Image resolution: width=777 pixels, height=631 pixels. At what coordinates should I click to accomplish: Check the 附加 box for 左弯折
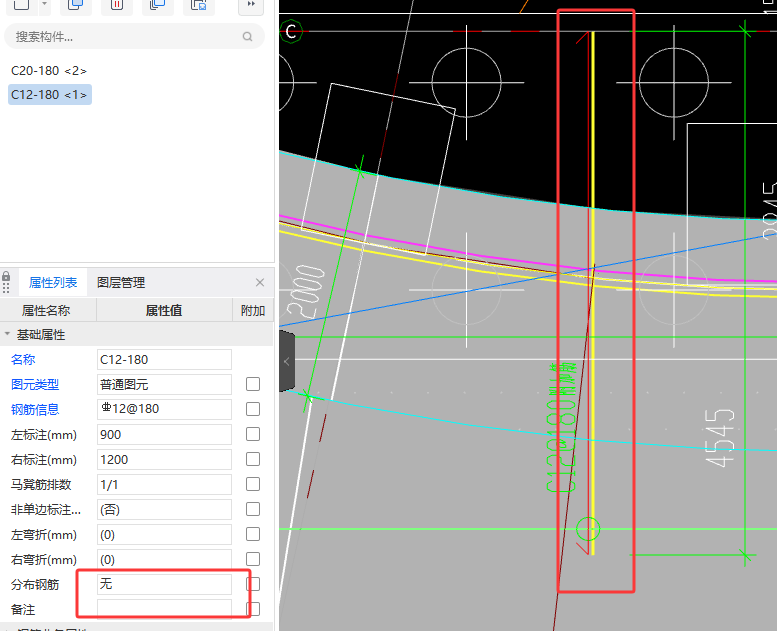pyautogui.click(x=253, y=534)
